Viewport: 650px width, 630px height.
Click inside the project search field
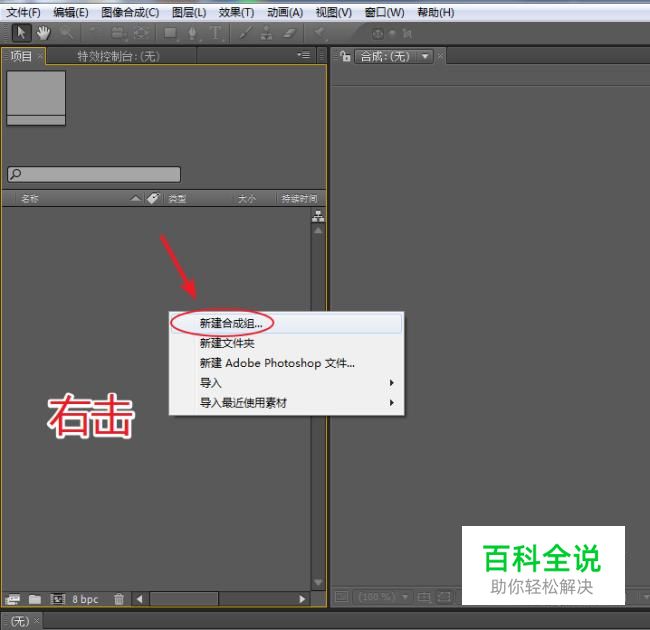pos(94,174)
